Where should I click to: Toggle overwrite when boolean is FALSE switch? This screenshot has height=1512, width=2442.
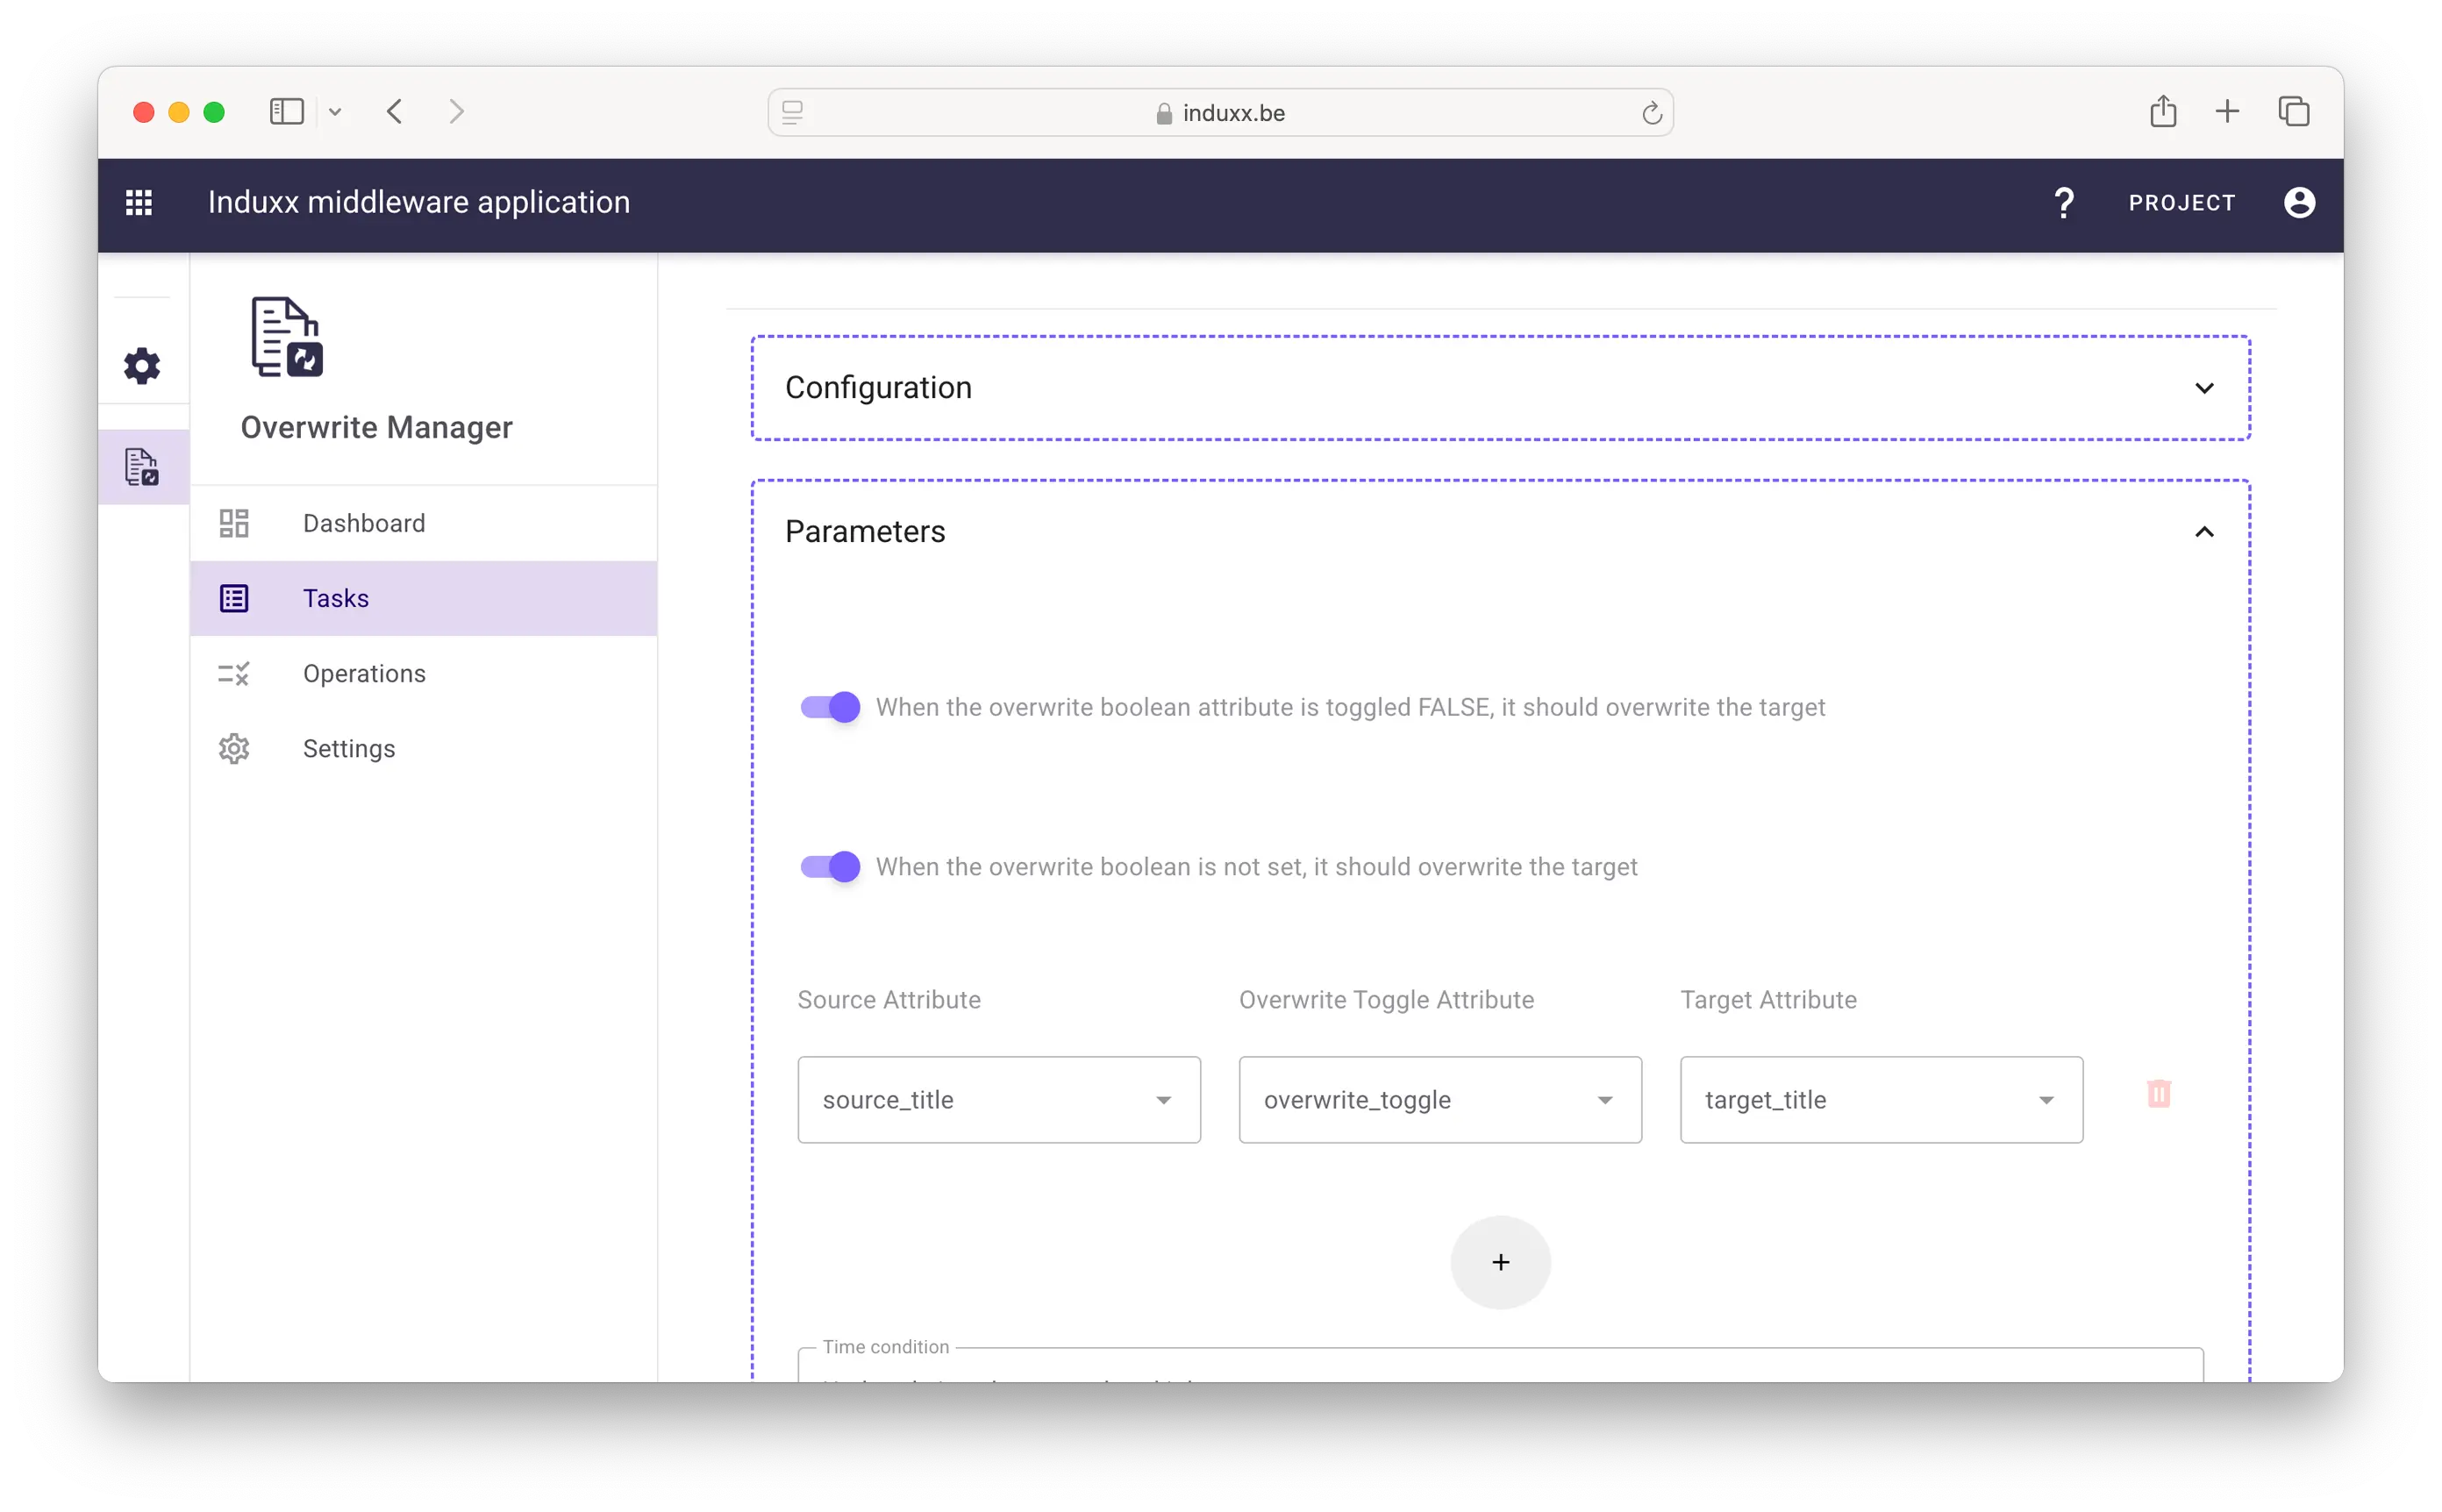pos(830,708)
